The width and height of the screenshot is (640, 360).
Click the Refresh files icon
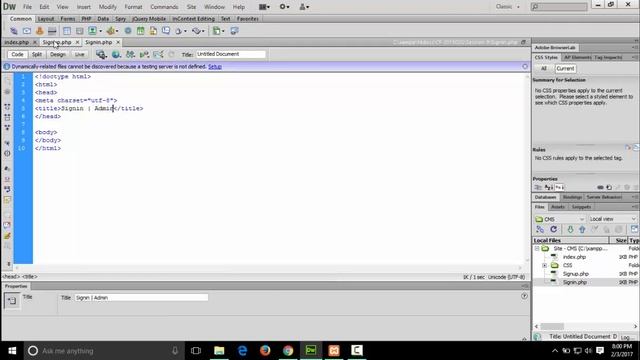pyautogui.click(x=553, y=230)
